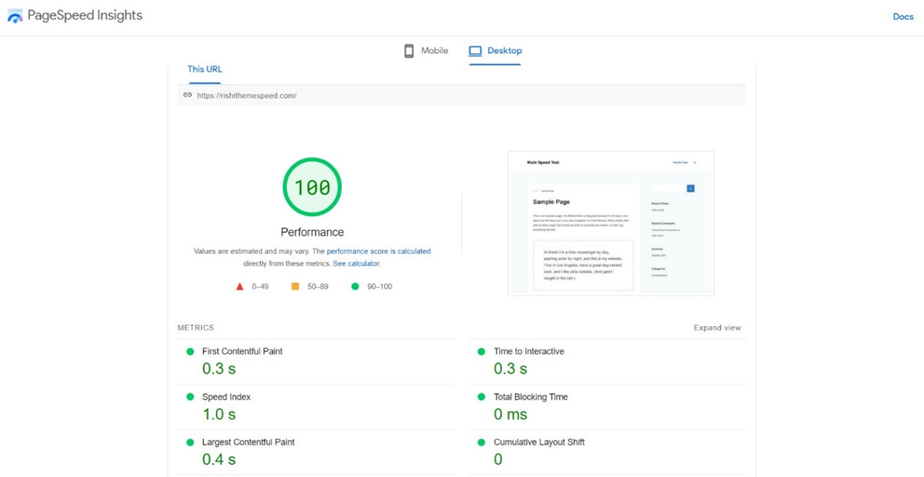
Task: Click the Cumulative Layout Shift label
Action: click(539, 442)
